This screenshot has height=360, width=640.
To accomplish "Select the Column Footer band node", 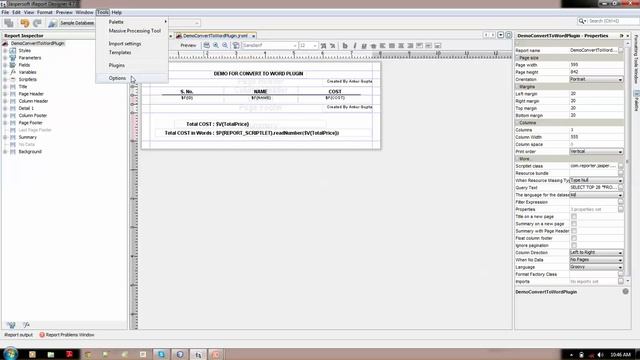I will (33, 116).
